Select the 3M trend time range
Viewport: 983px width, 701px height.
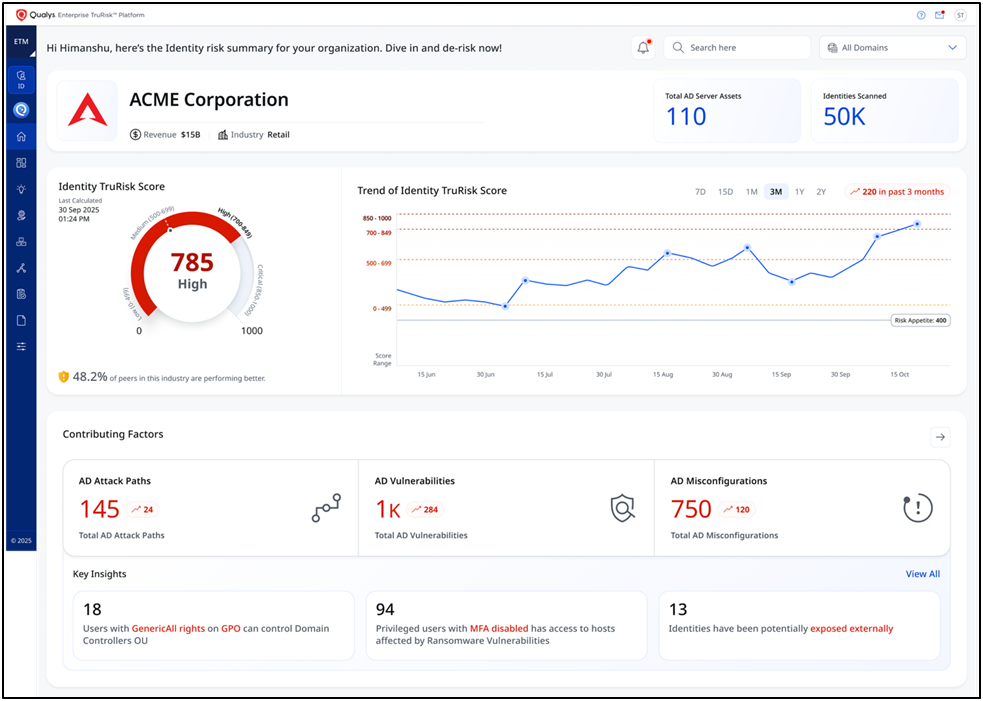pos(775,192)
